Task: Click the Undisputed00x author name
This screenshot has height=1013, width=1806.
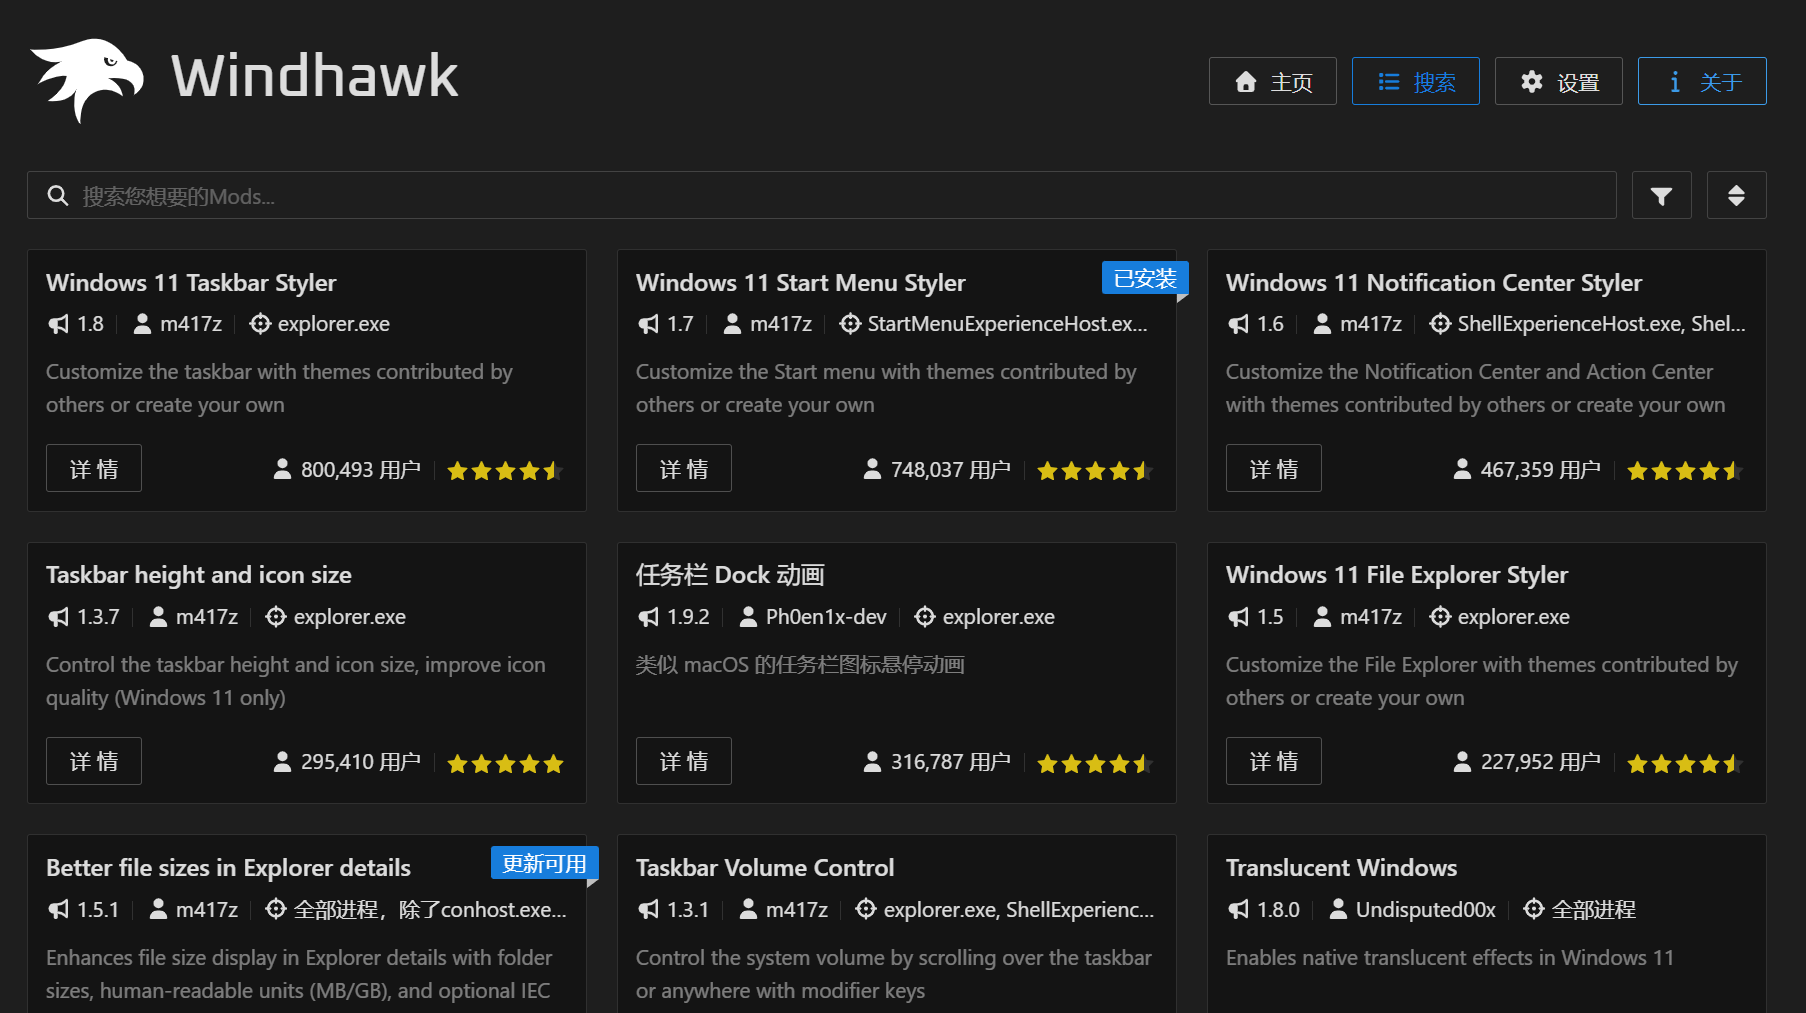Action: point(1425,909)
